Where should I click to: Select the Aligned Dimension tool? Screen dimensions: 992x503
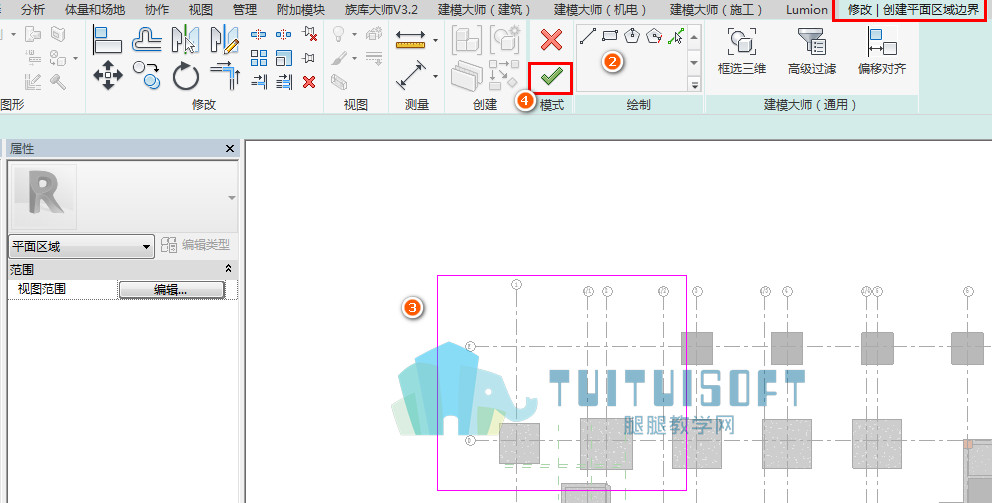click(411, 75)
